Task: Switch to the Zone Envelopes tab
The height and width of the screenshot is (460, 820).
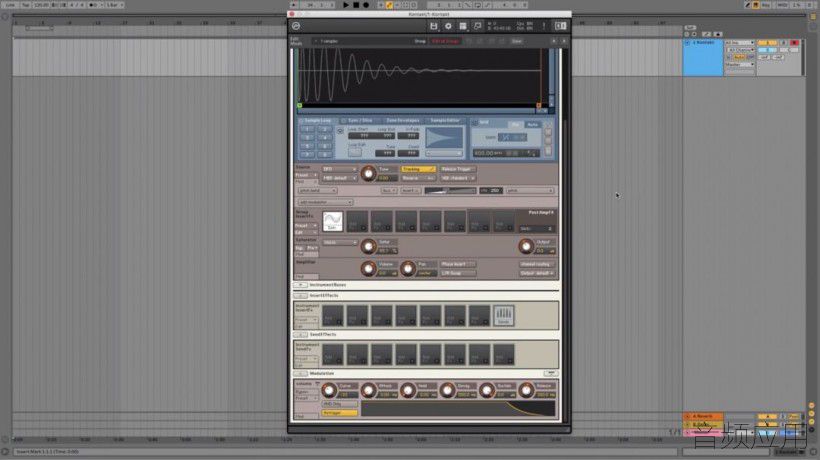Action: click(403, 121)
